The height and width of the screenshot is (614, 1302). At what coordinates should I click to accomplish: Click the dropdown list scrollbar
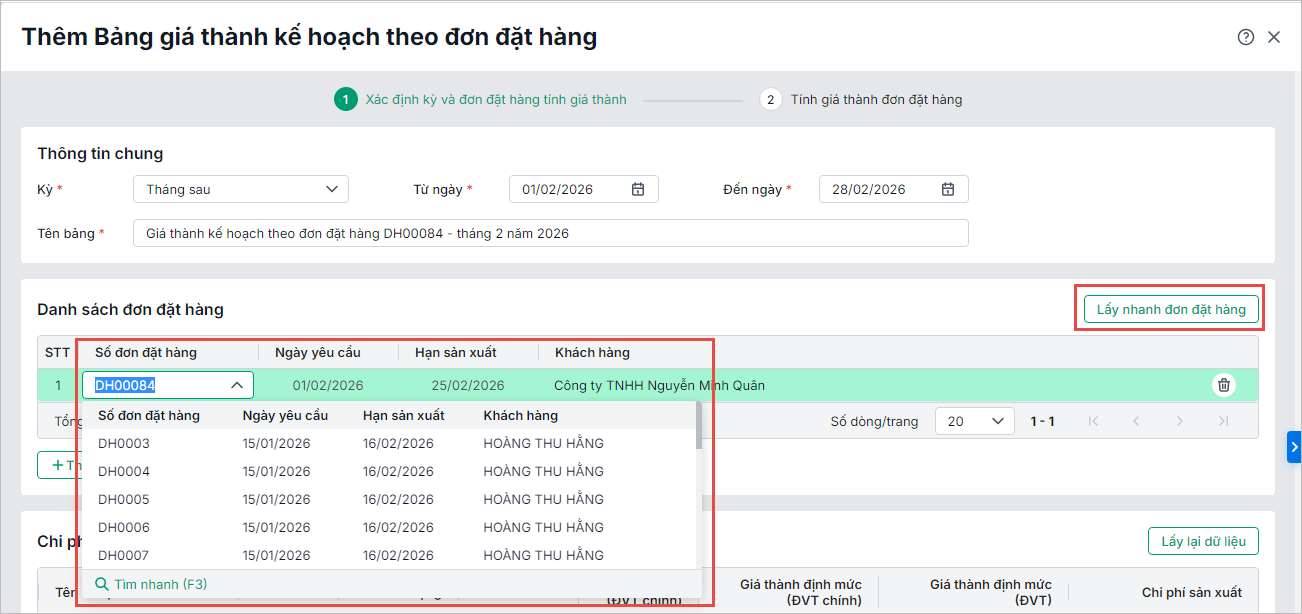[698, 425]
